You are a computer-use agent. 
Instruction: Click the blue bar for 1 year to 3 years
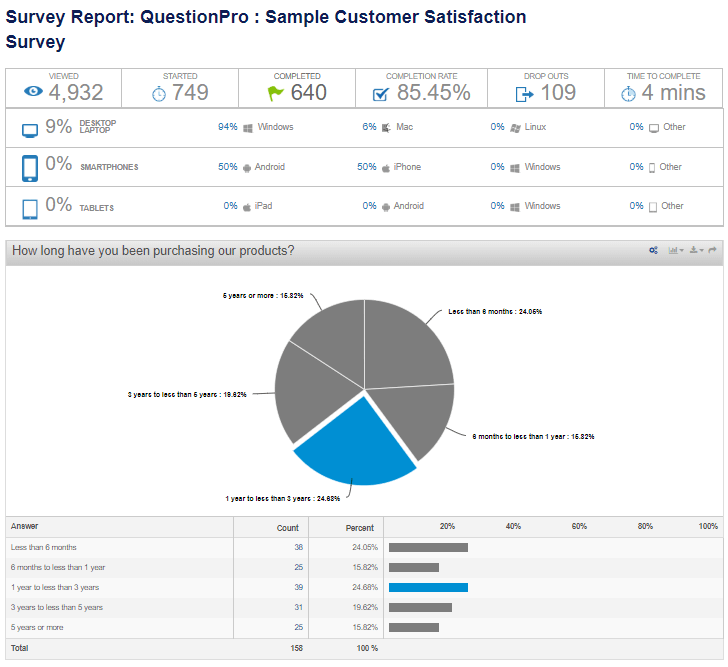pyautogui.click(x=428, y=588)
